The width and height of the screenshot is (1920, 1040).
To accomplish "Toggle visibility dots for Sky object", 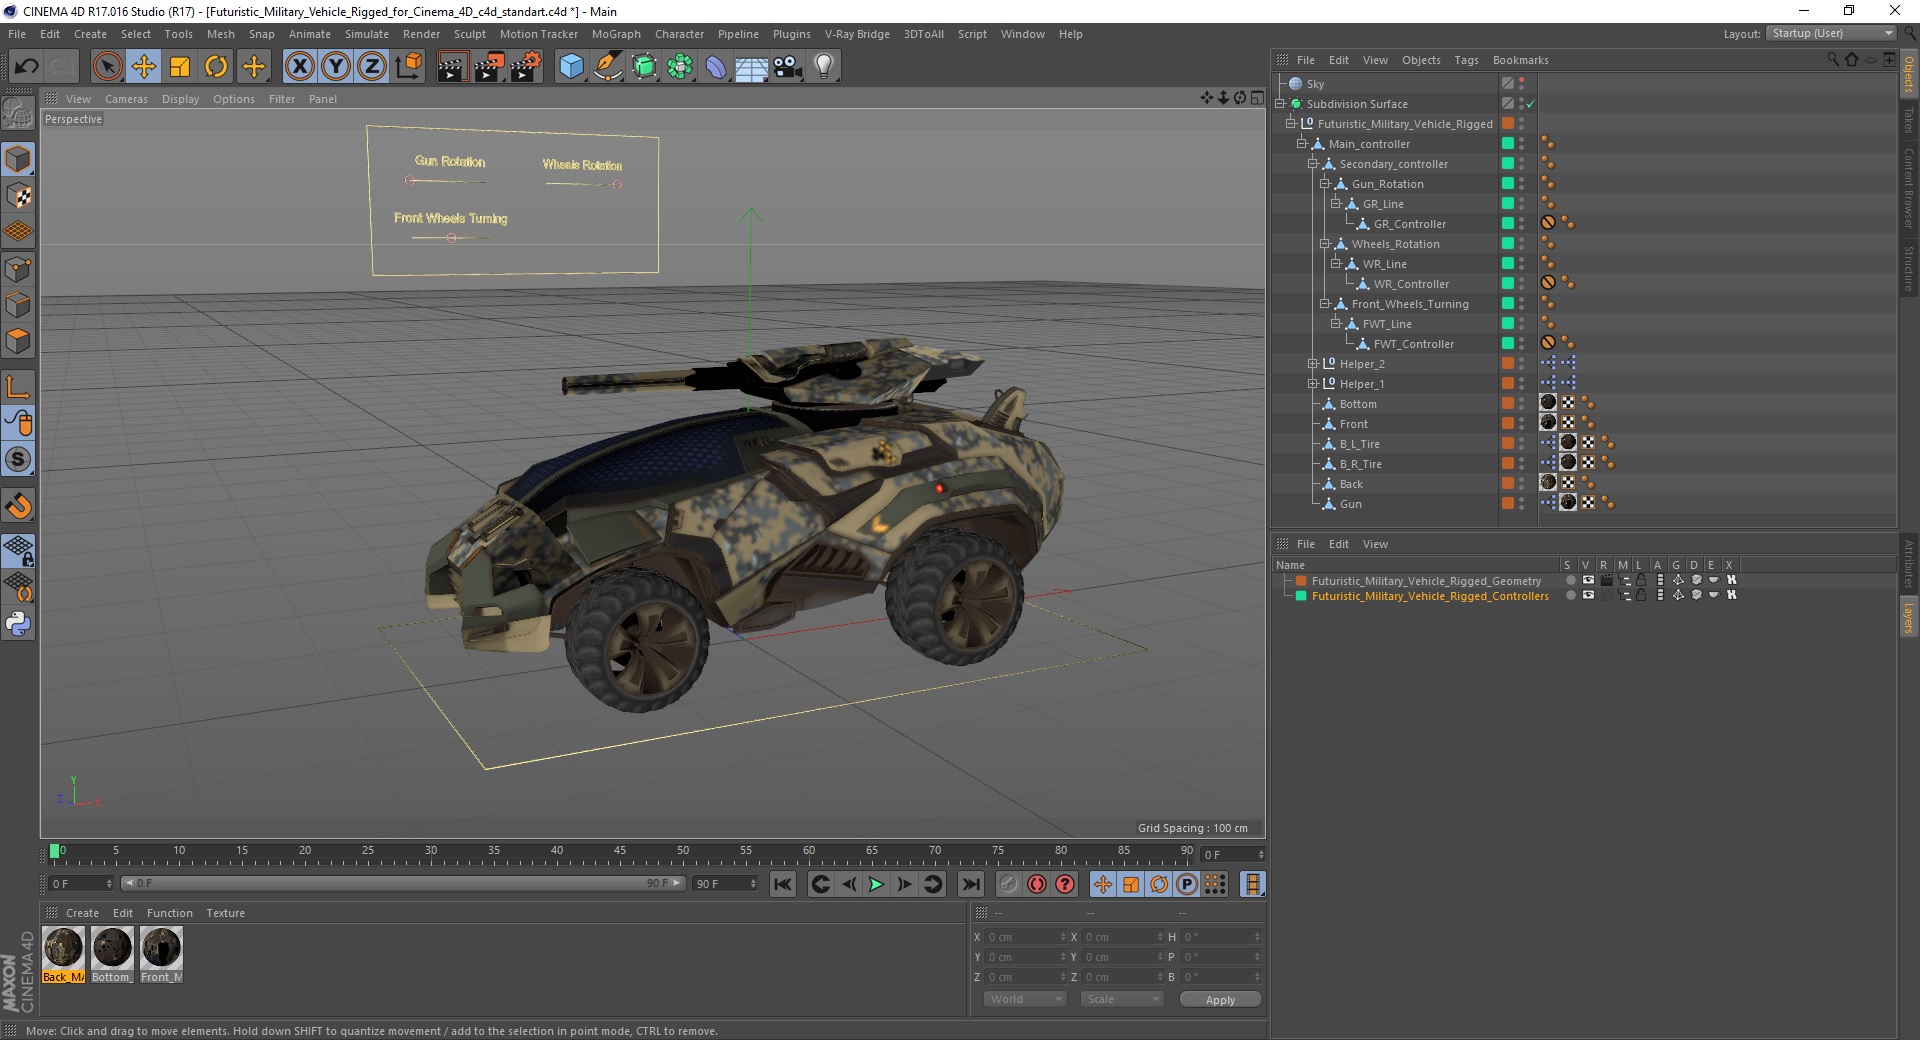I will 1522,84.
